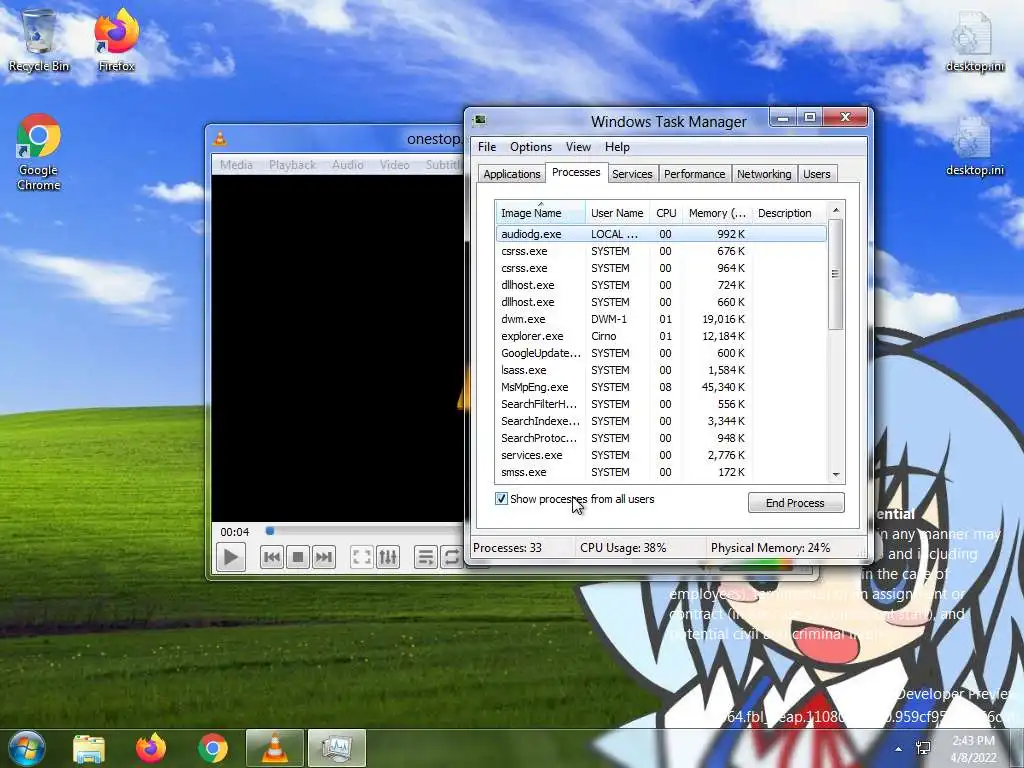Open the Google Chrome desktop shortcut
Screen dimensions: 1024x768
(39, 152)
